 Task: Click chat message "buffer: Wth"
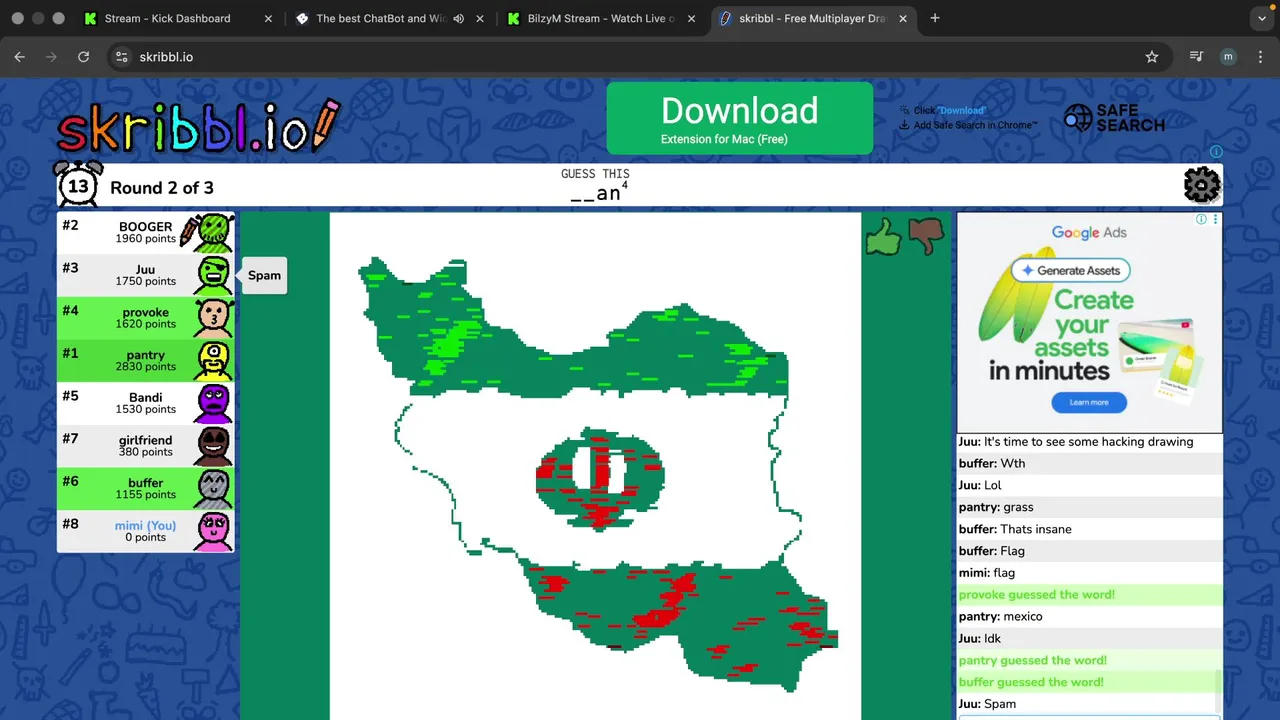click(x=992, y=463)
